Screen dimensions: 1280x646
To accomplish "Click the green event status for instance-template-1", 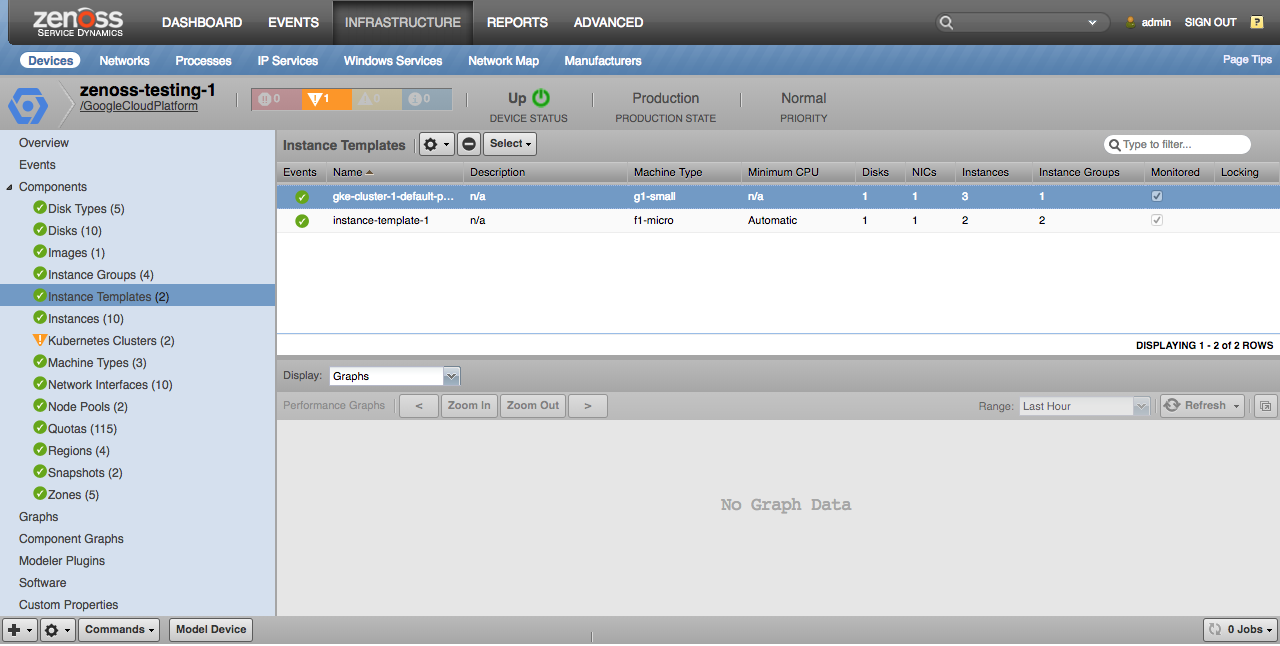I will (302, 220).
